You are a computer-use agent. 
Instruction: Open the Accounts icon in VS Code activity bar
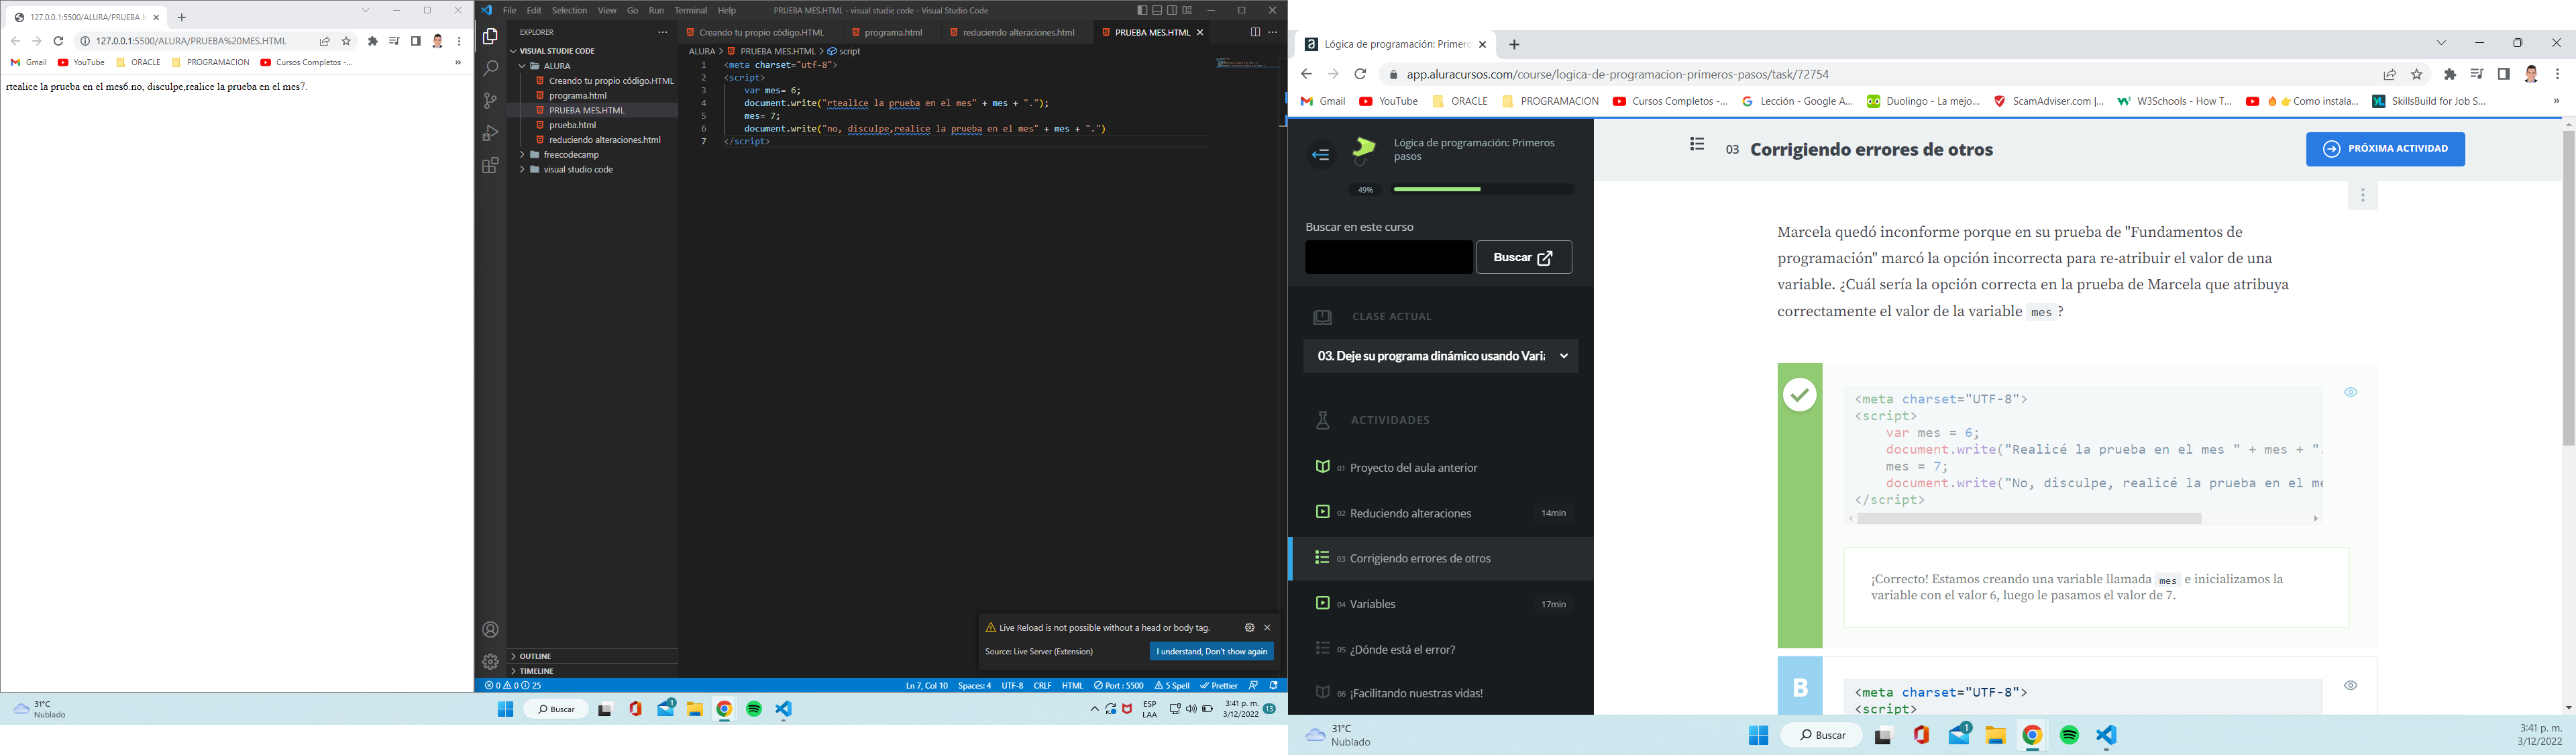(x=490, y=630)
